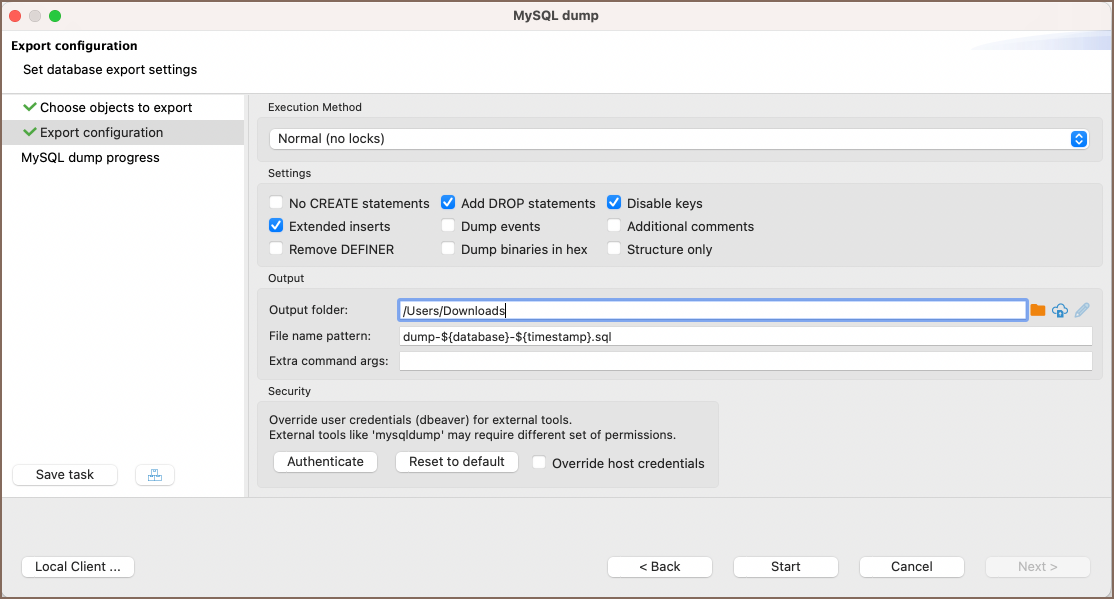Image resolution: width=1114 pixels, height=599 pixels.
Task: Click the pencil edit icon next to Output folder
Action: point(1082,311)
